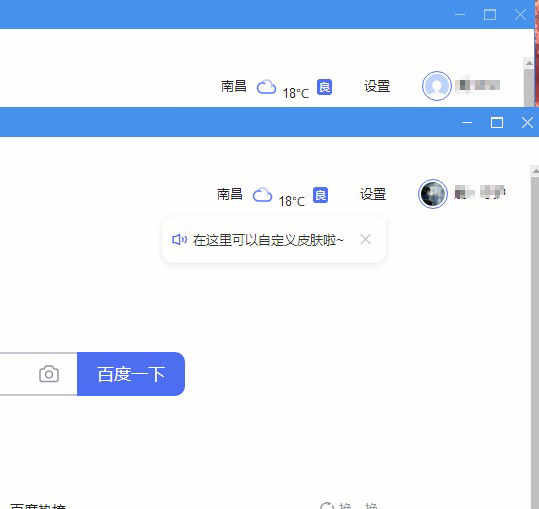Minimize the front browser window
This screenshot has width=539, height=509.
(466, 123)
